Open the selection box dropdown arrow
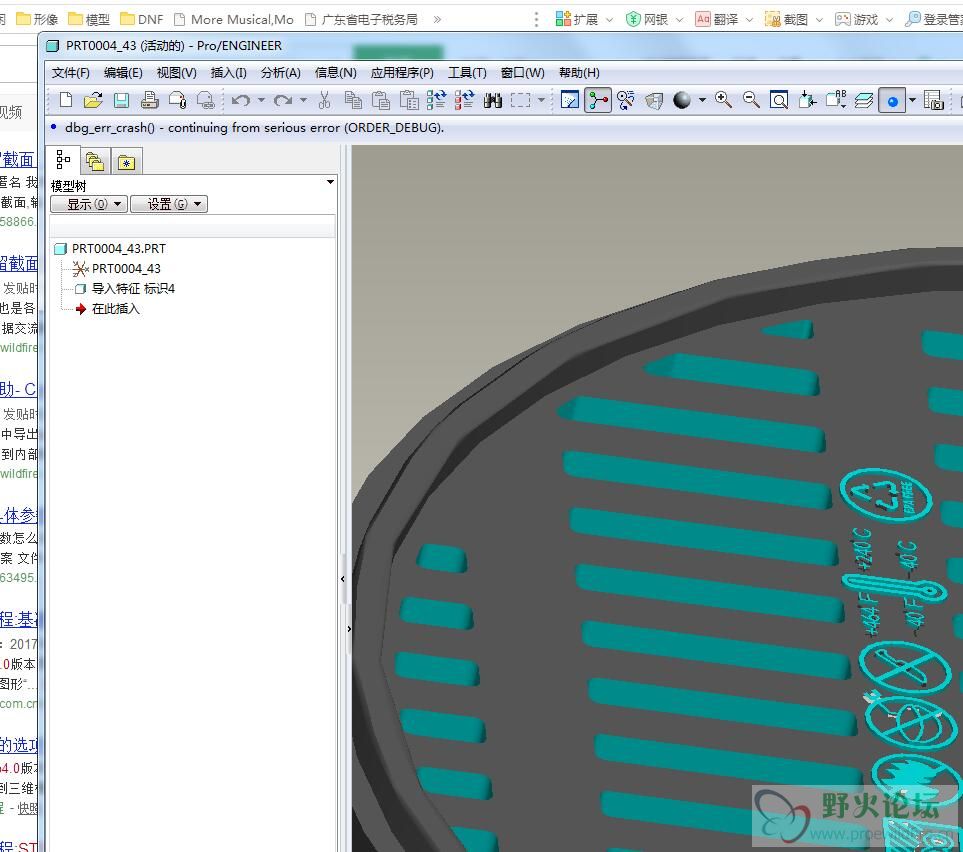 (541, 100)
